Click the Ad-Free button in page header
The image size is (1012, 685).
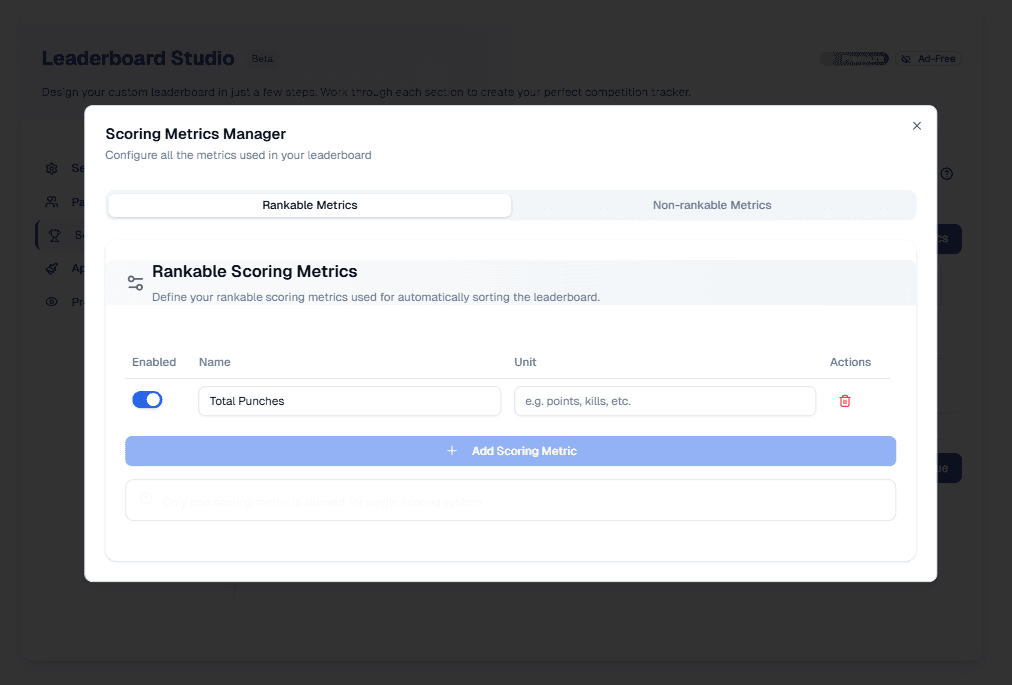pos(929,59)
